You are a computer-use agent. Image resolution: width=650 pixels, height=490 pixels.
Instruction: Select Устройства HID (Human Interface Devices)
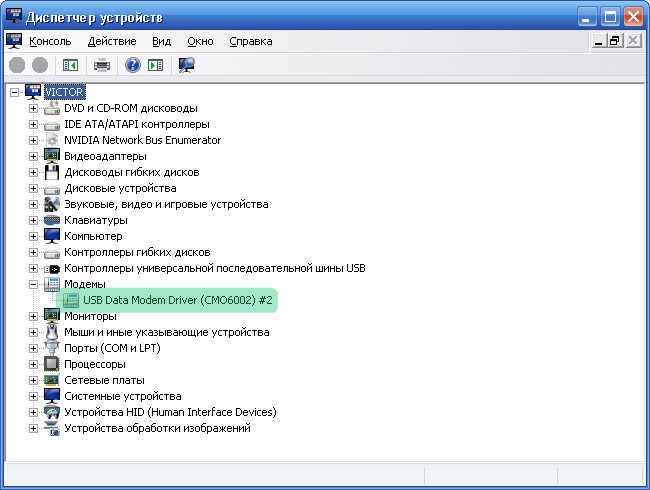click(170, 412)
